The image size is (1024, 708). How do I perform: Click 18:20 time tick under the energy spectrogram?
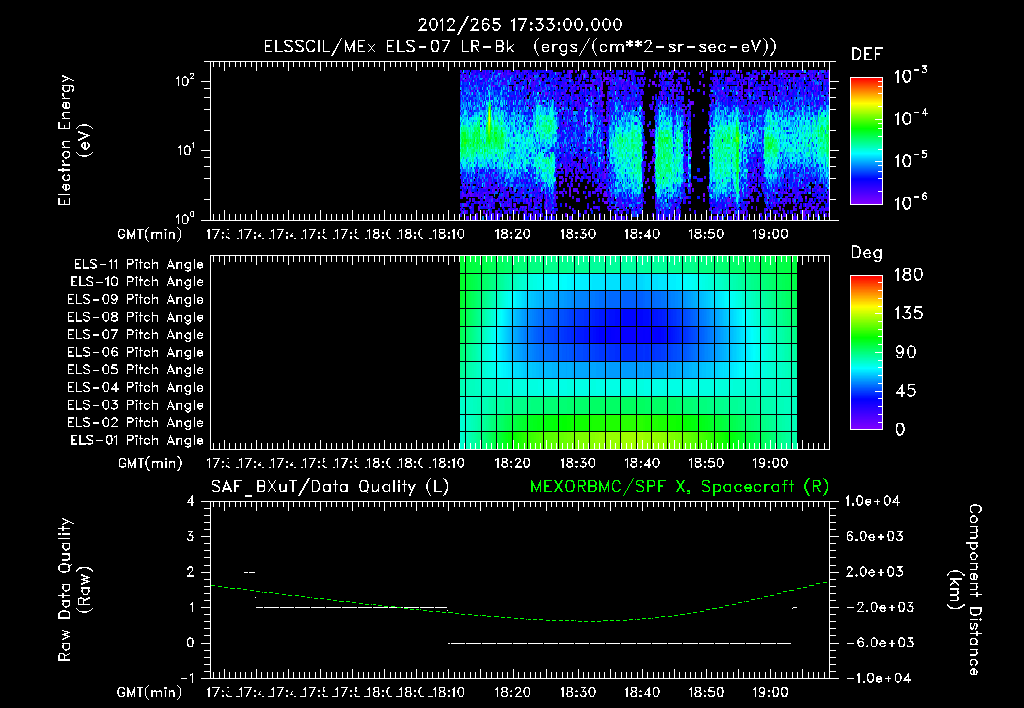512,234
